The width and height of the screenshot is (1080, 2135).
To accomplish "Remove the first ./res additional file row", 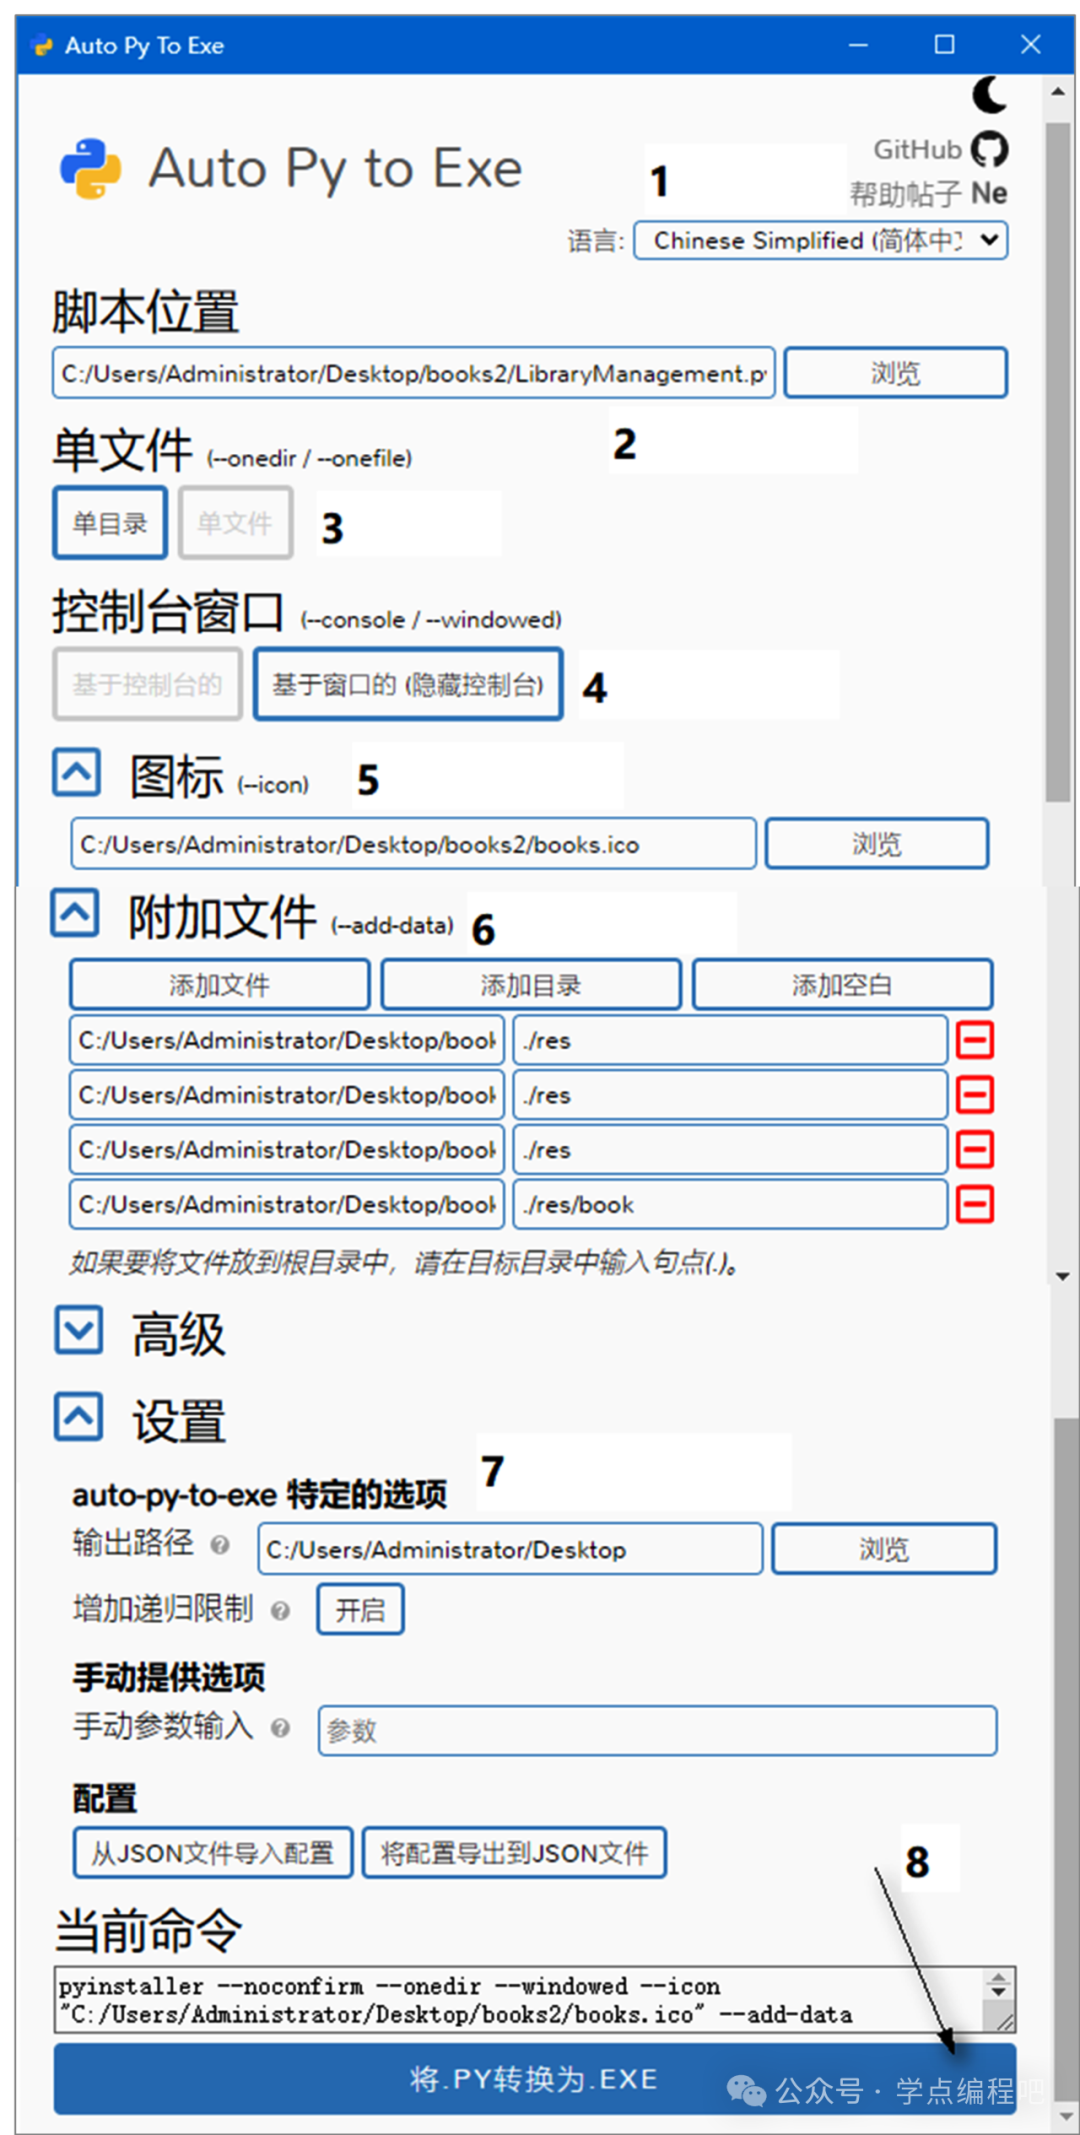I will pos(975,1041).
